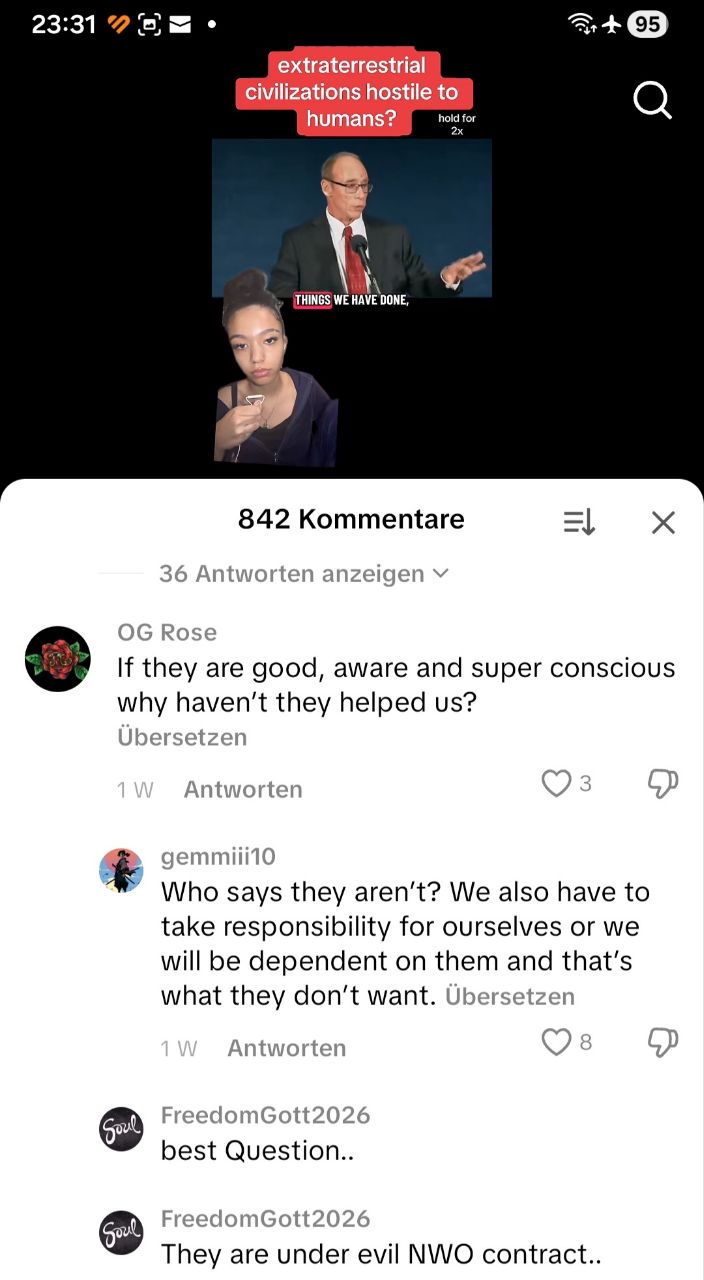
Task: Dislike OG Rose's comment
Action: [663, 785]
